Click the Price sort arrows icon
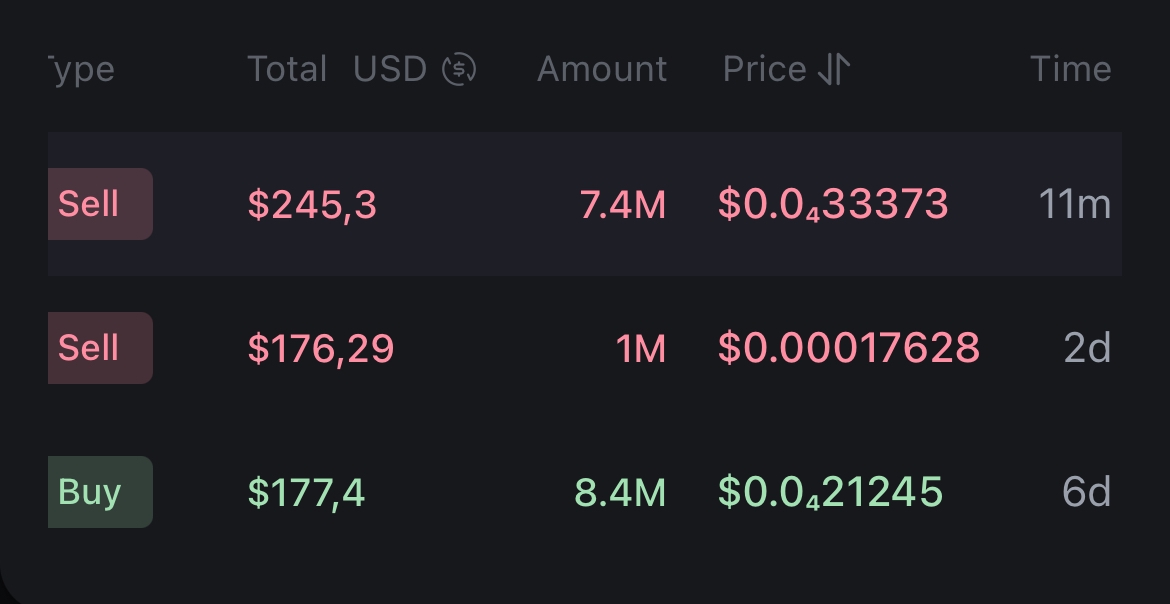 (834, 69)
